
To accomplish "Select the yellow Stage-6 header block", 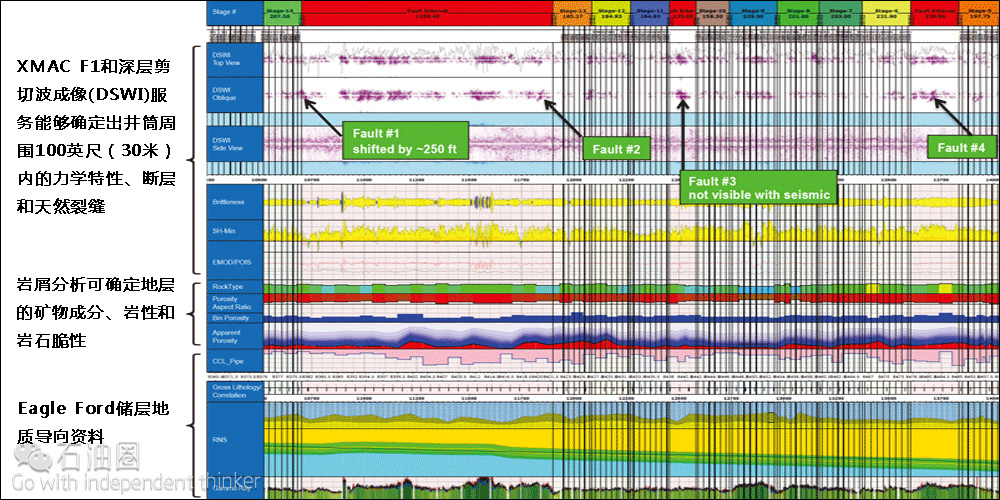I will point(886,13).
